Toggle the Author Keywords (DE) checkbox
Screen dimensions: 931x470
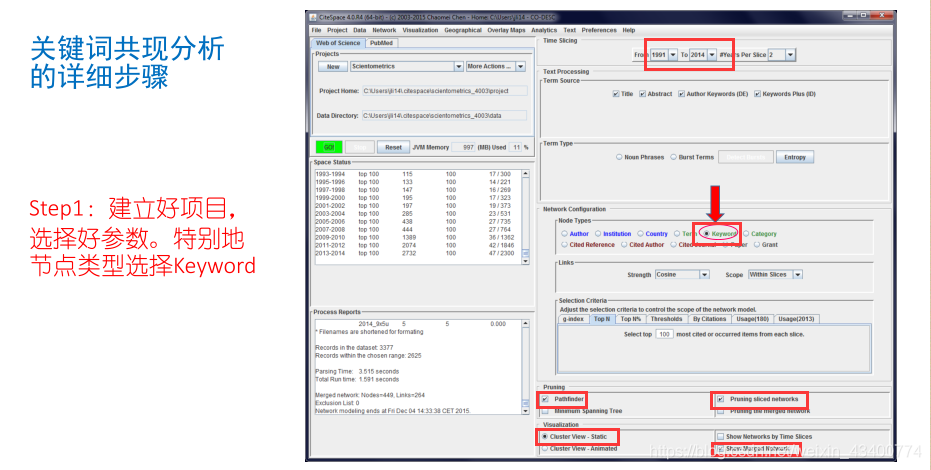pyautogui.click(x=682, y=94)
